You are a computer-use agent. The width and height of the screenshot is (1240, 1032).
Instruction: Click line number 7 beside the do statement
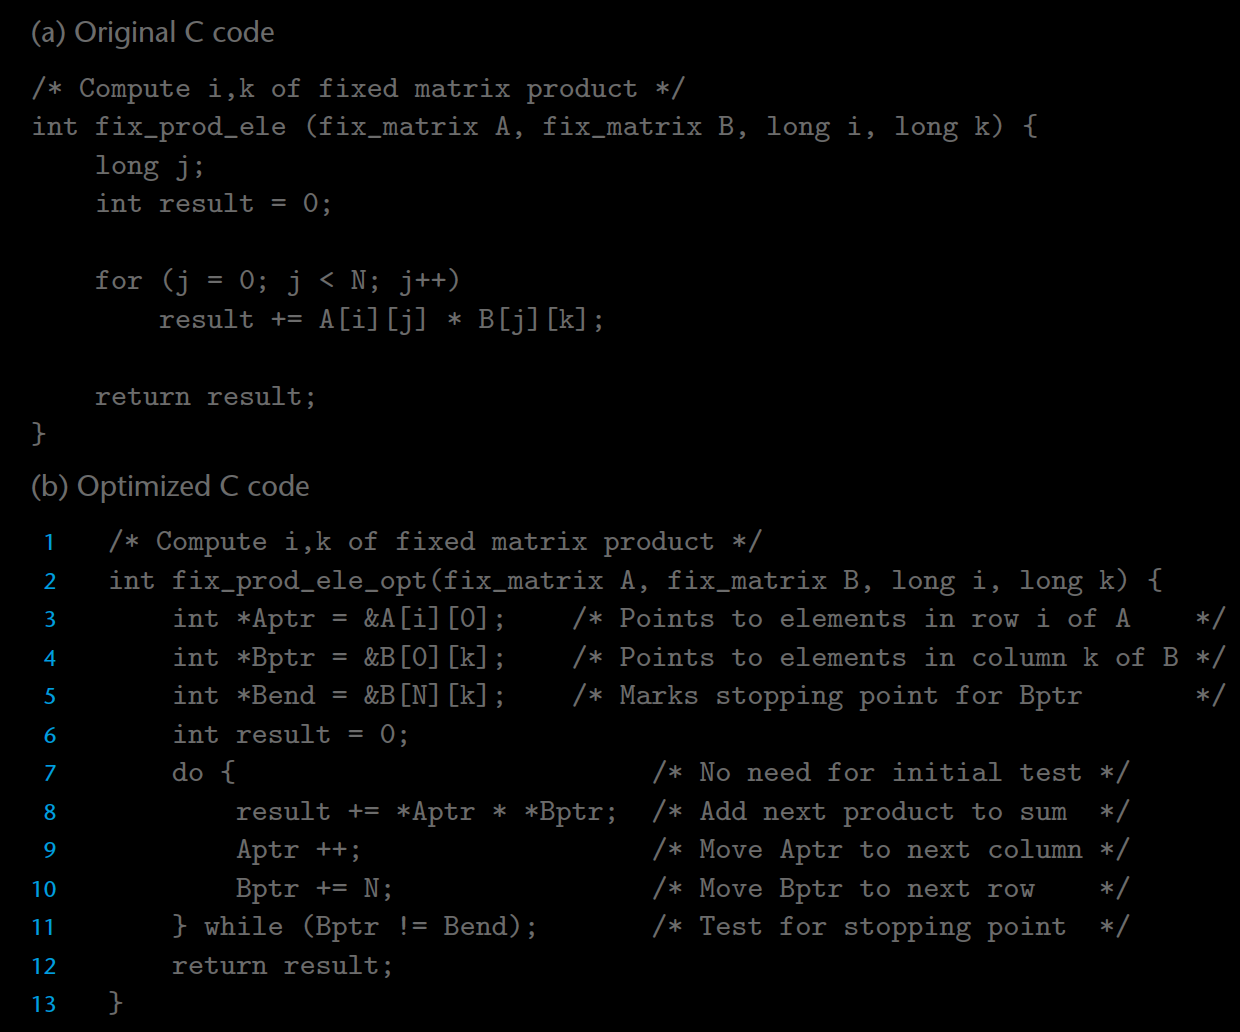coord(50,774)
